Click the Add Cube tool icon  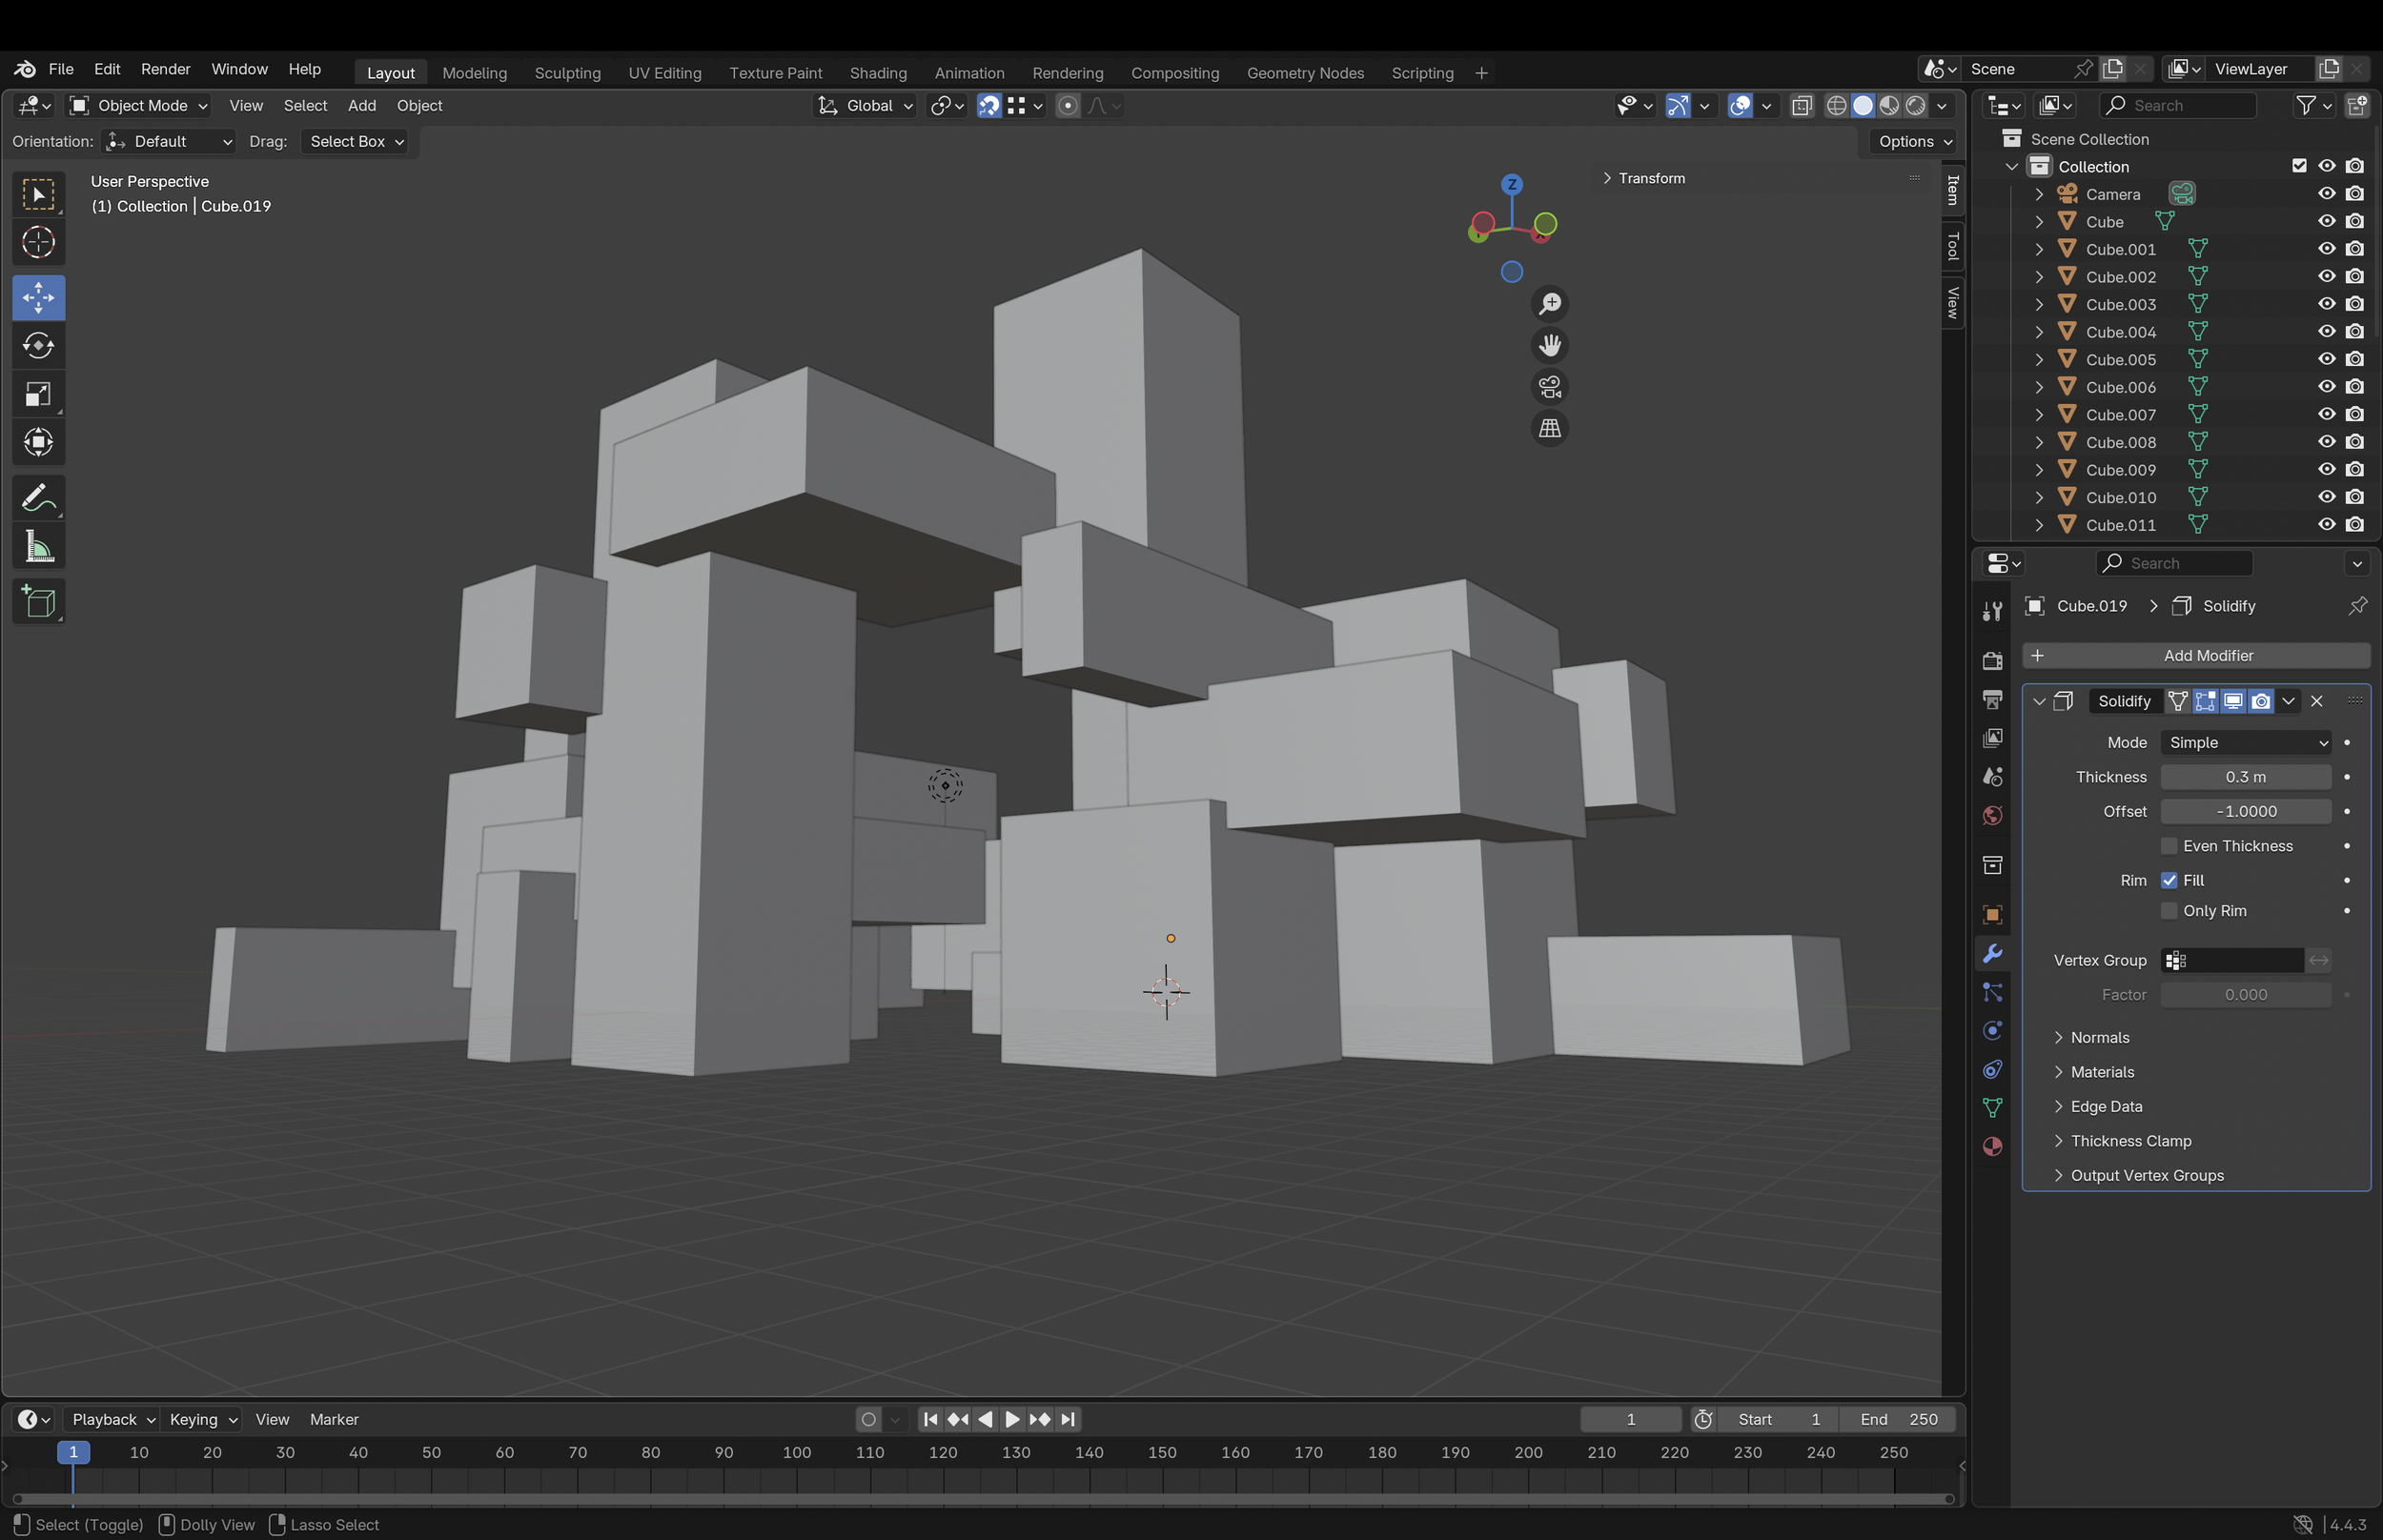coord(38,602)
